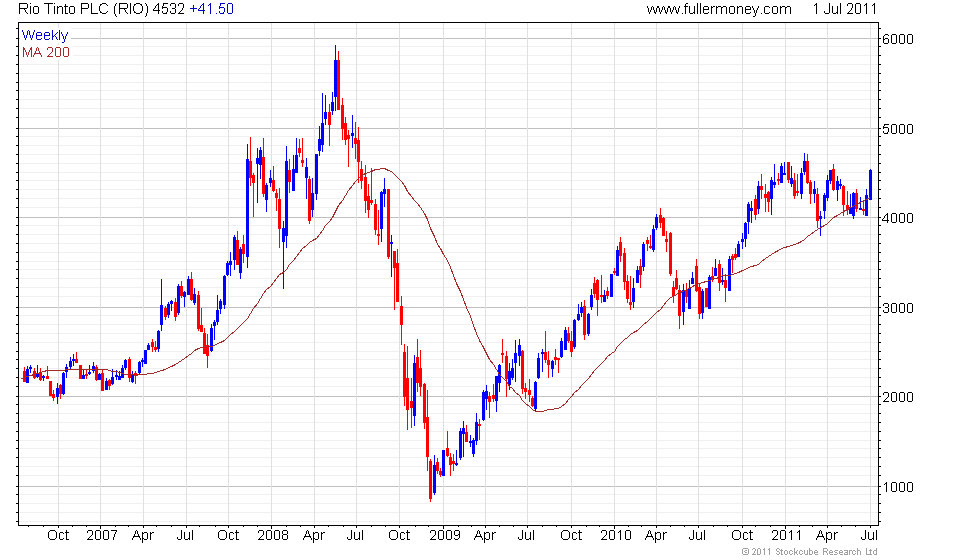Click the '2009' year axis label

click(444, 536)
